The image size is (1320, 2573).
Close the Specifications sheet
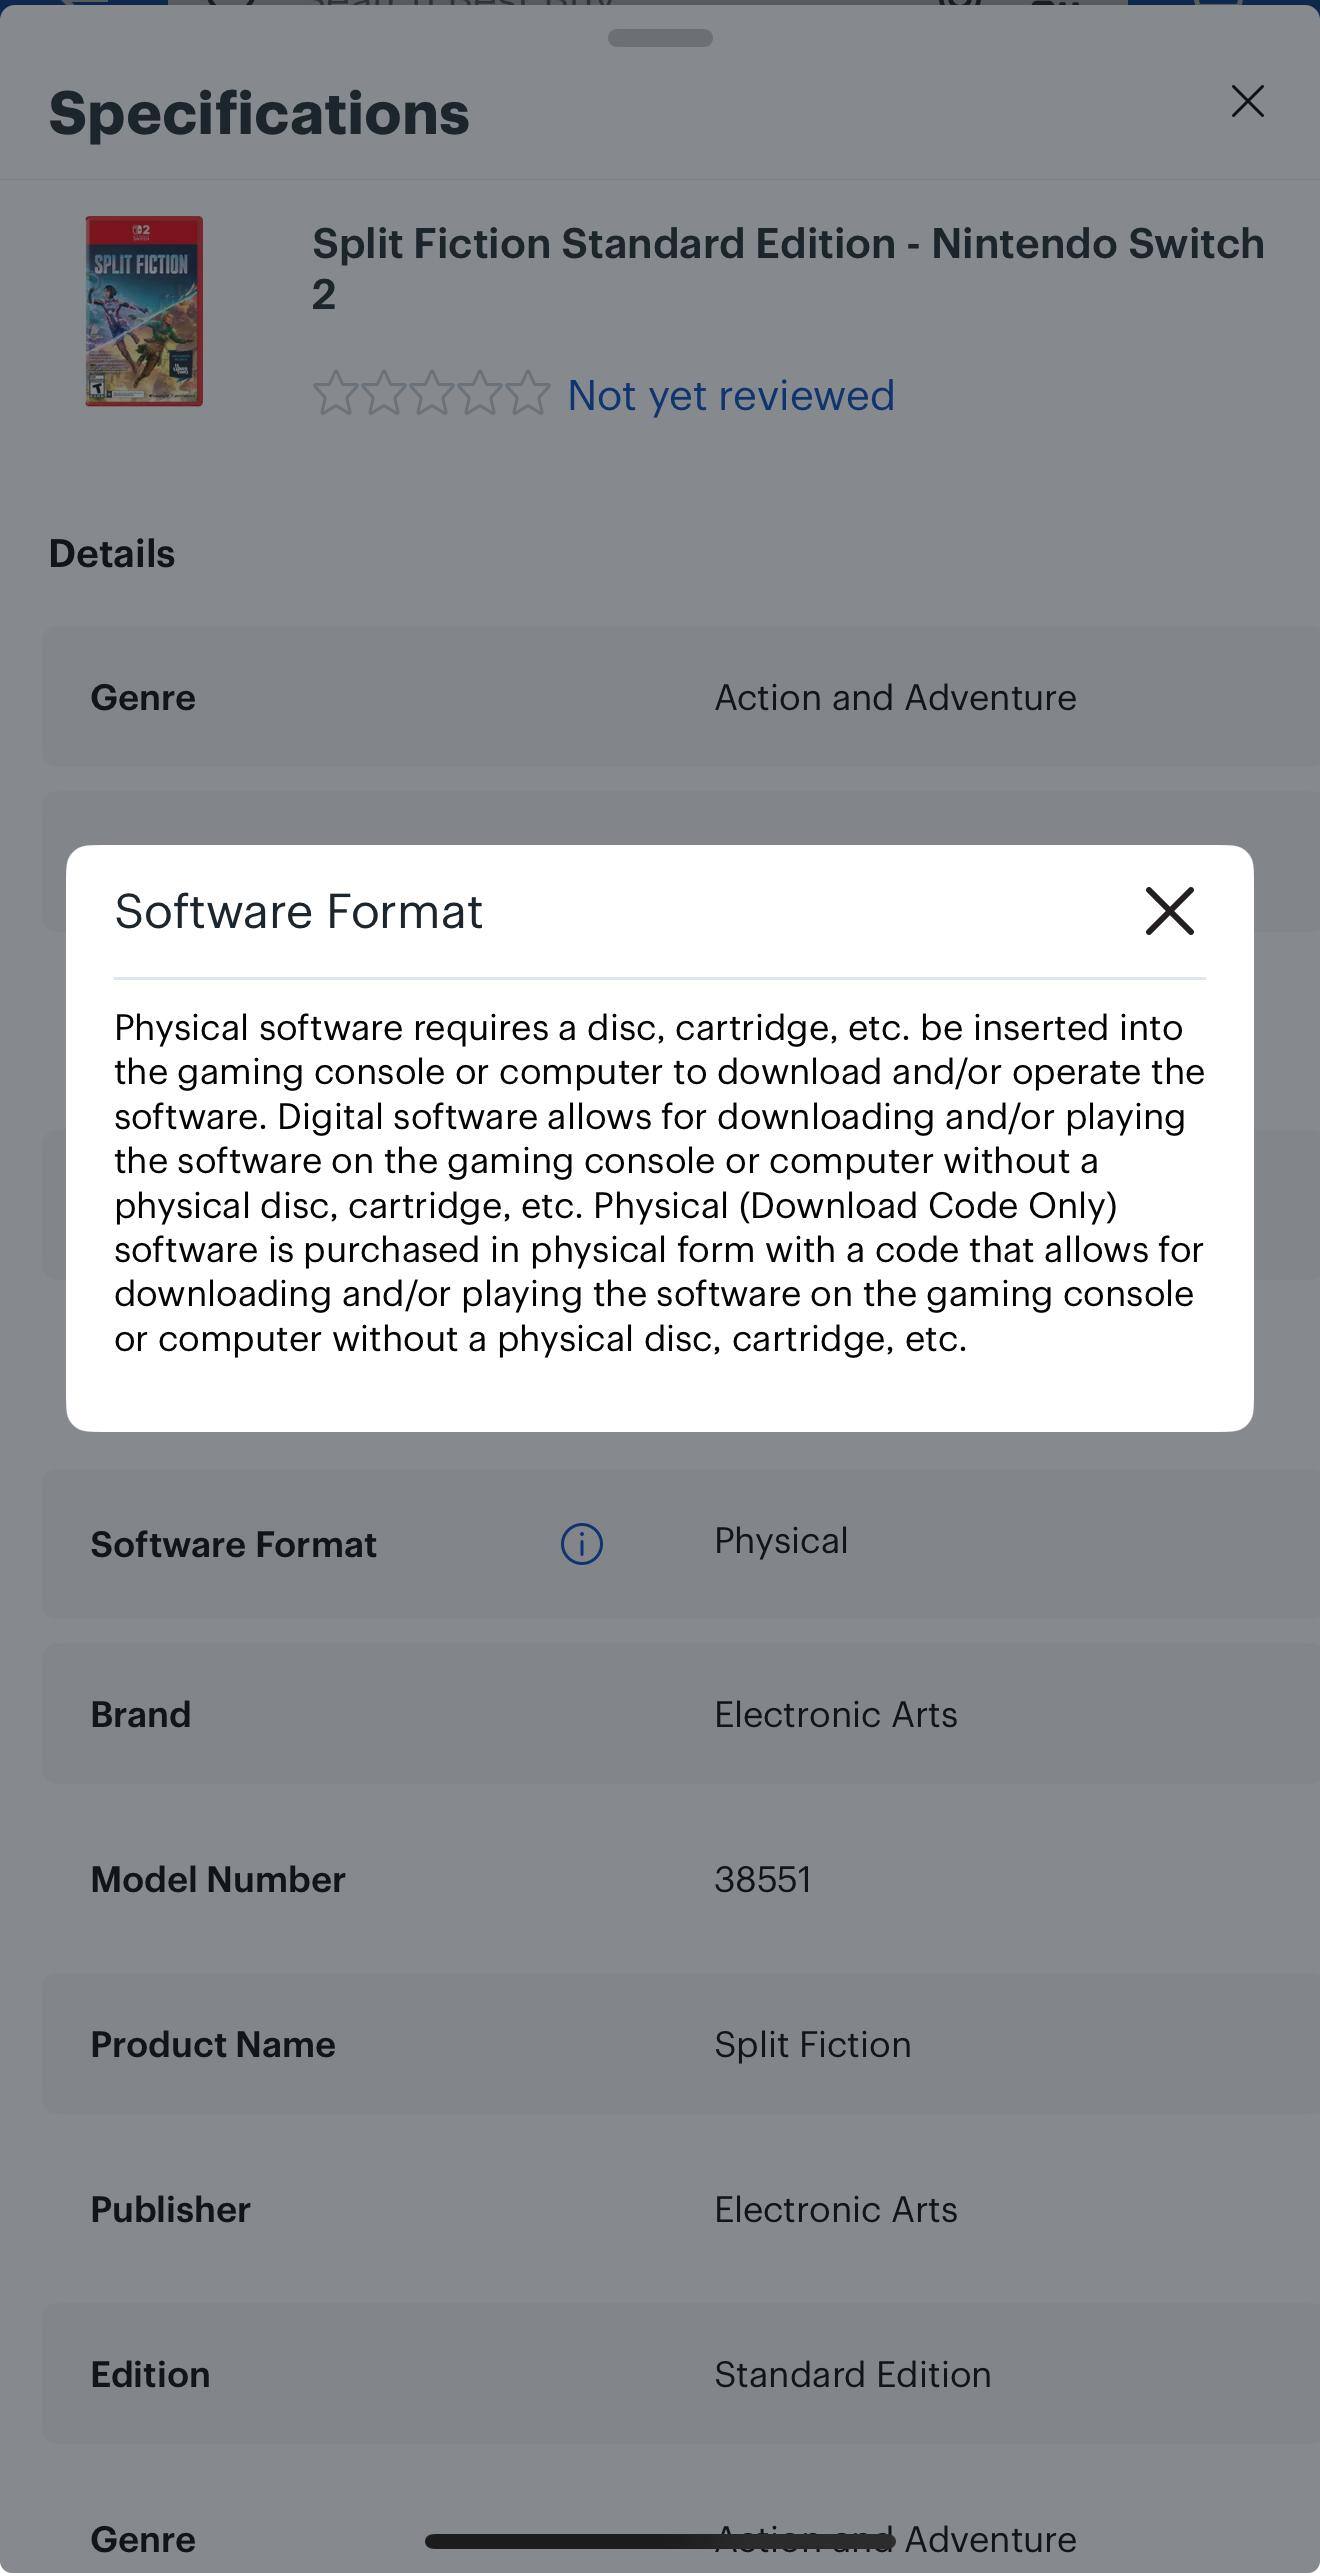point(1247,101)
